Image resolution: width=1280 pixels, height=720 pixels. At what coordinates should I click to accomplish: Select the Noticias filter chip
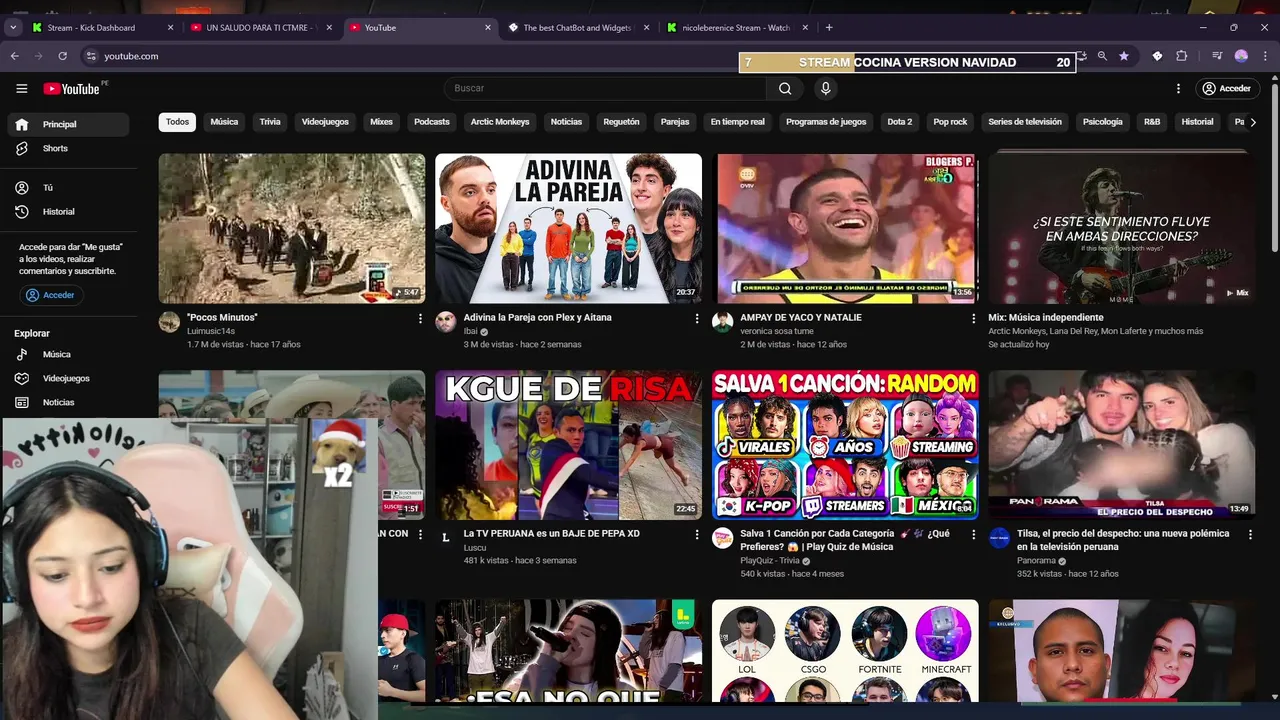(x=566, y=122)
